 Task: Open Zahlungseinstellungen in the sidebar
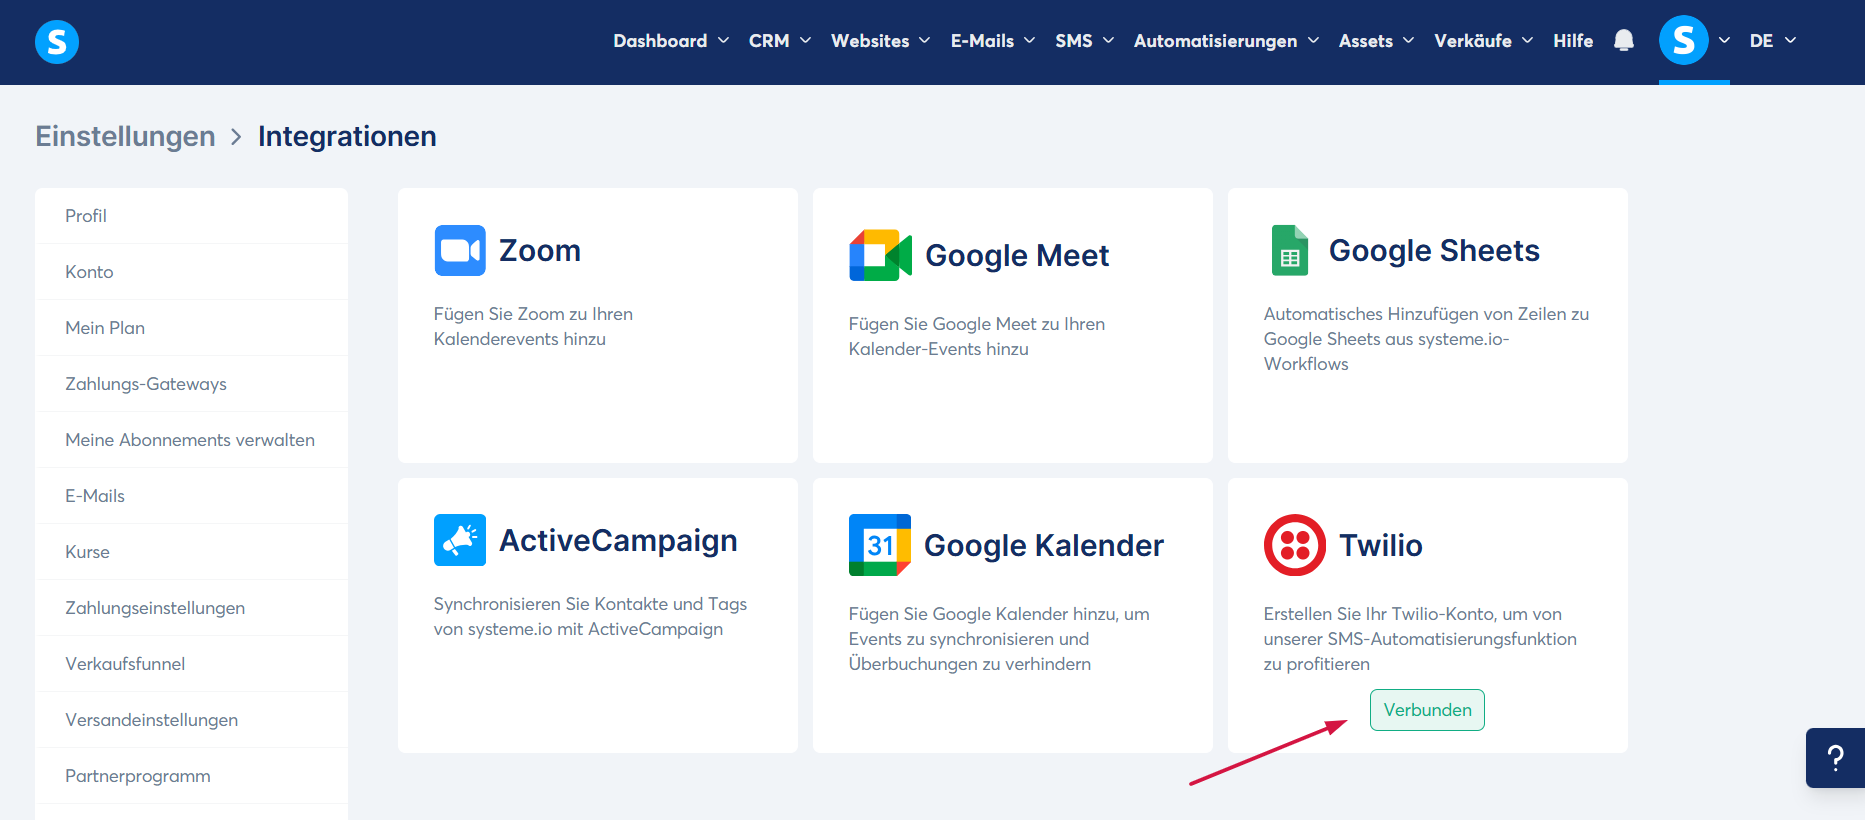[191, 608]
